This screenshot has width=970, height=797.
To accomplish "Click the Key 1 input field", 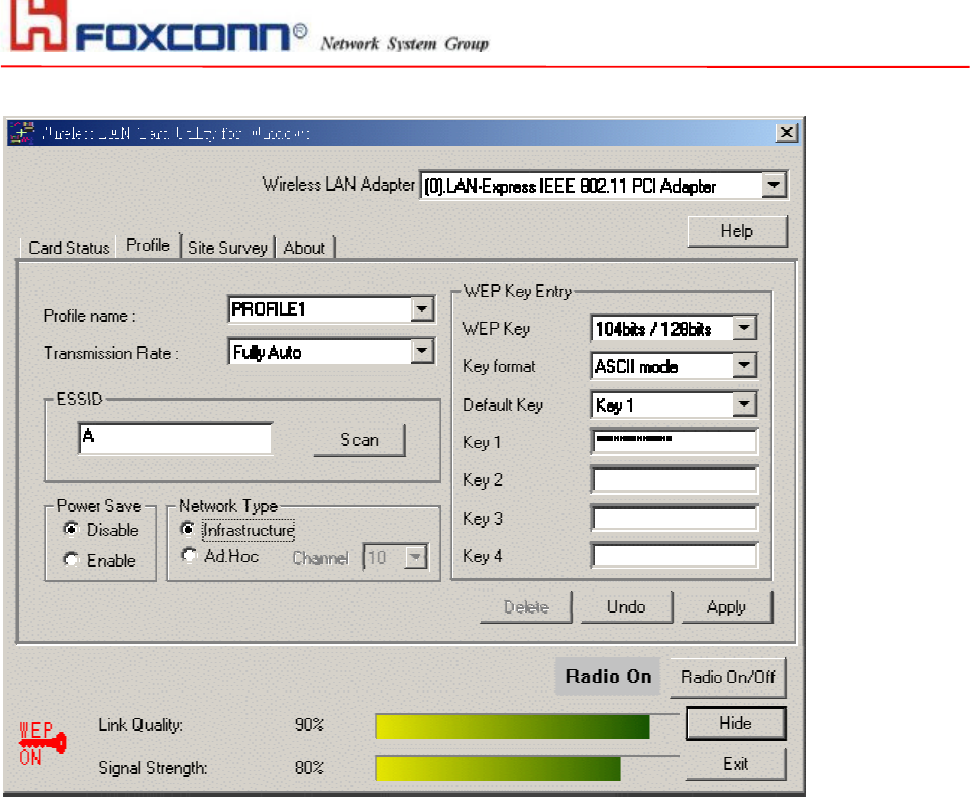I will pyautogui.click(x=674, y=442).
